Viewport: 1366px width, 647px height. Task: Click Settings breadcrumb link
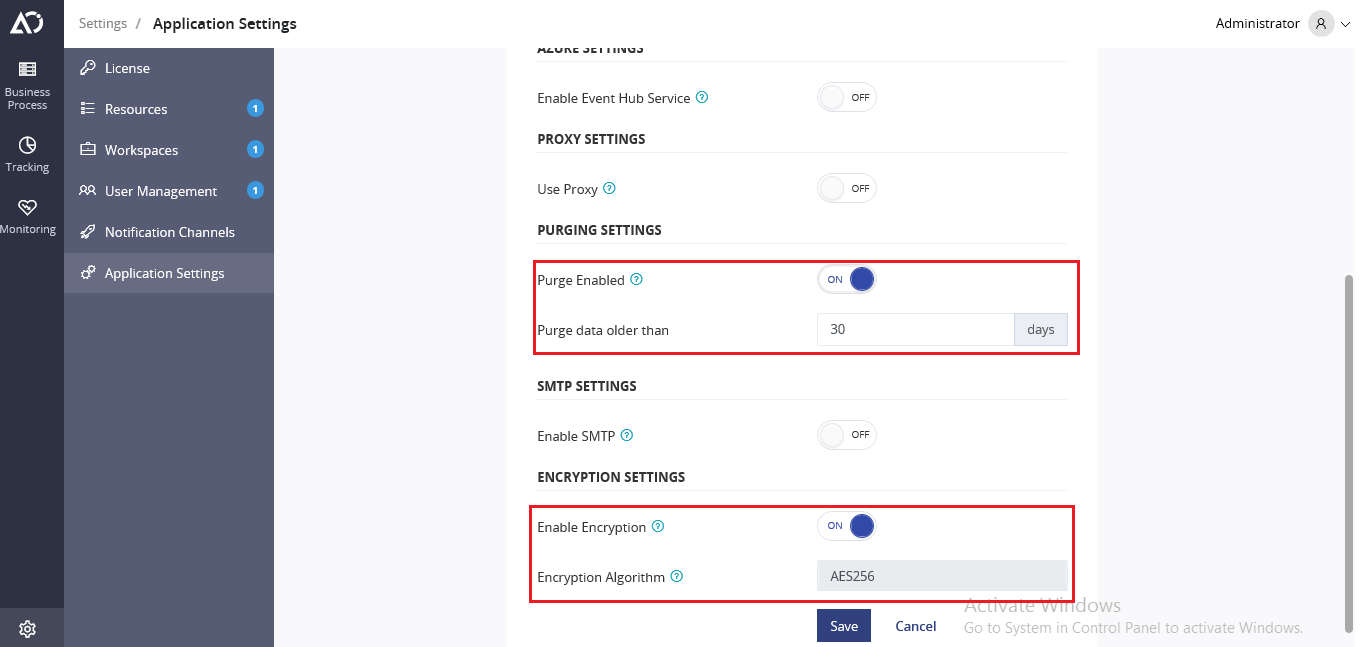103,23
